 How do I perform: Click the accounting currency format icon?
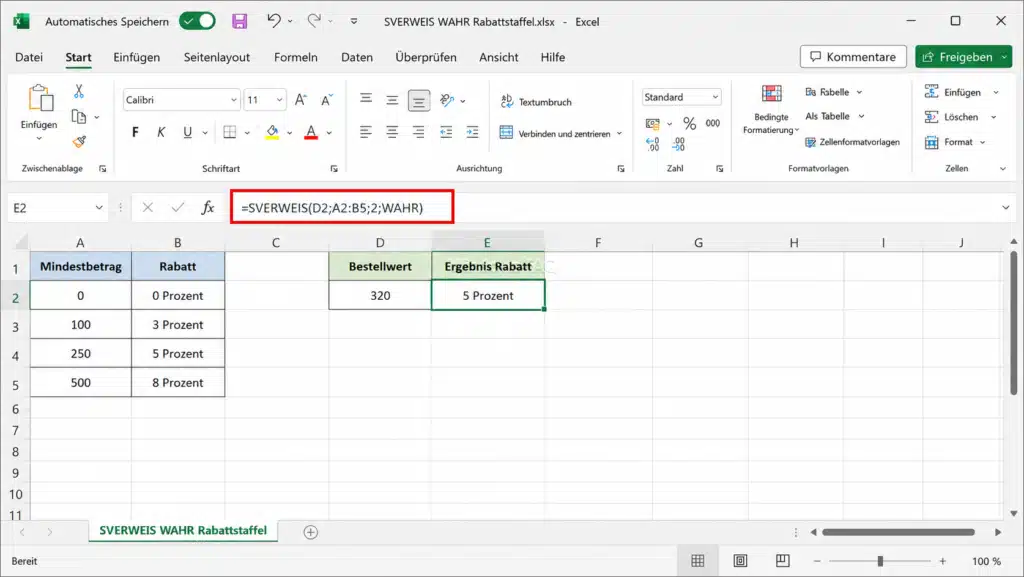point(652,123)
